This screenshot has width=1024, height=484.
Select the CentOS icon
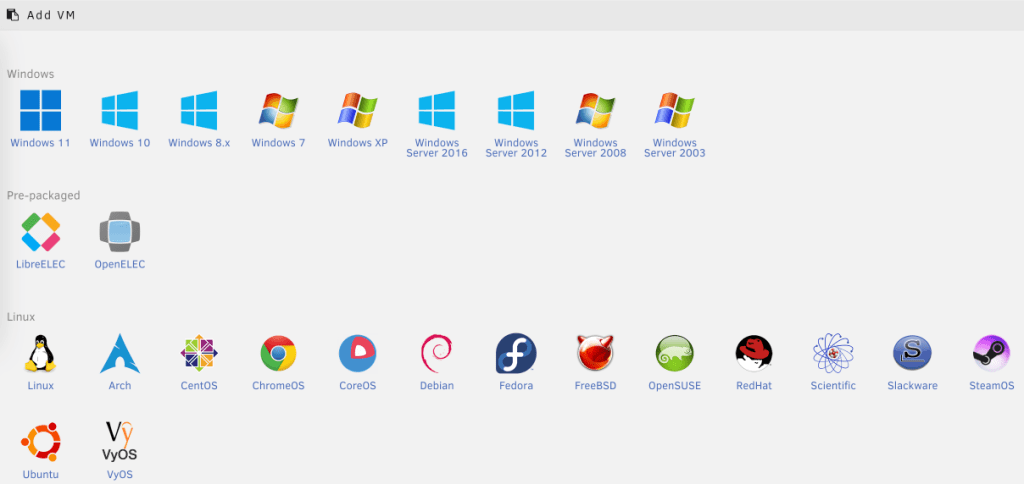point(198,354)
